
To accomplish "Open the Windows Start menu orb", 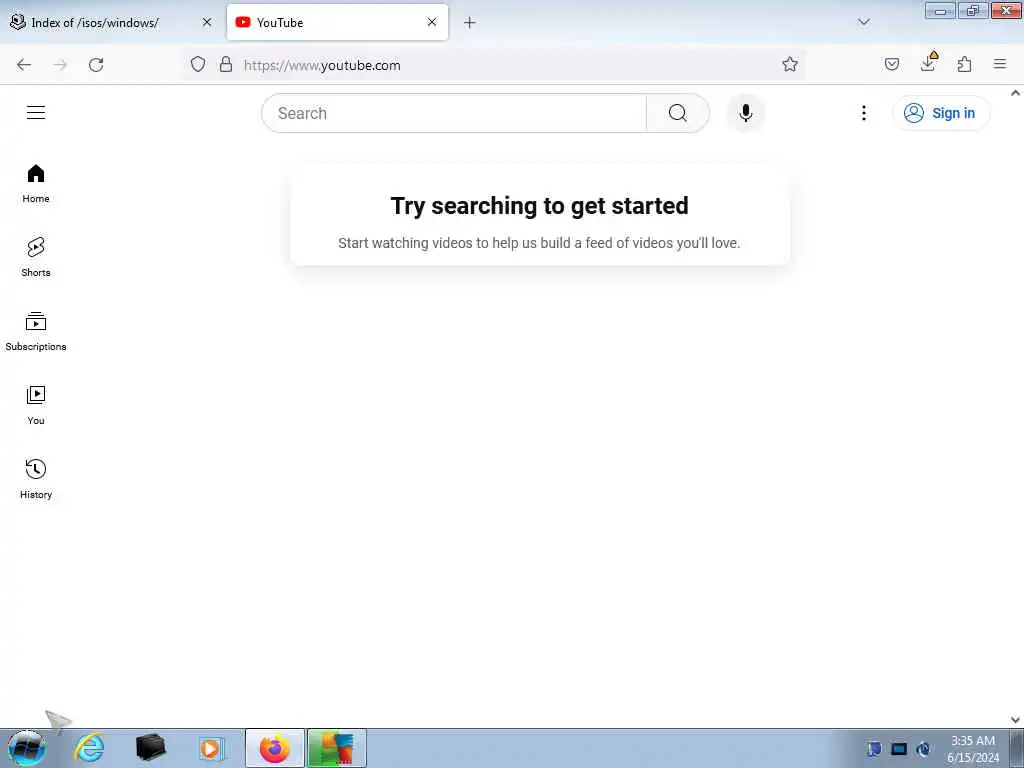I will [x=26, y=748].
